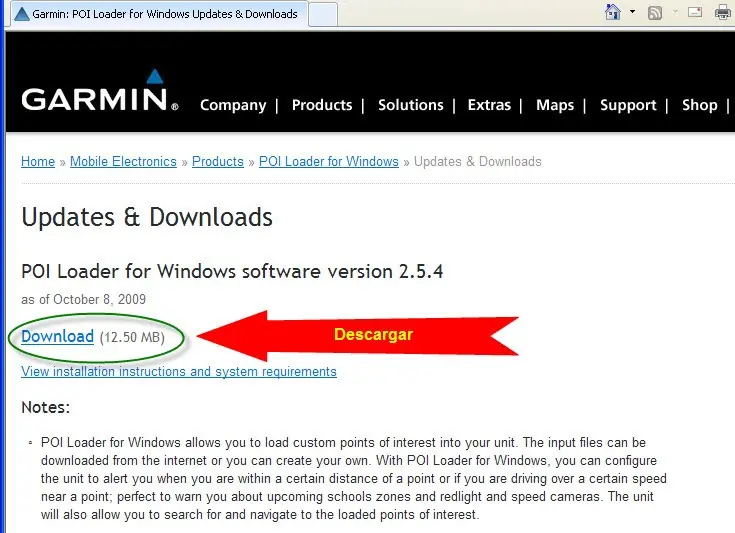The height and width of the screenshot is (533, 735).
Task: Click the RSS feeds icon
Action: click(x=655, y=13)
